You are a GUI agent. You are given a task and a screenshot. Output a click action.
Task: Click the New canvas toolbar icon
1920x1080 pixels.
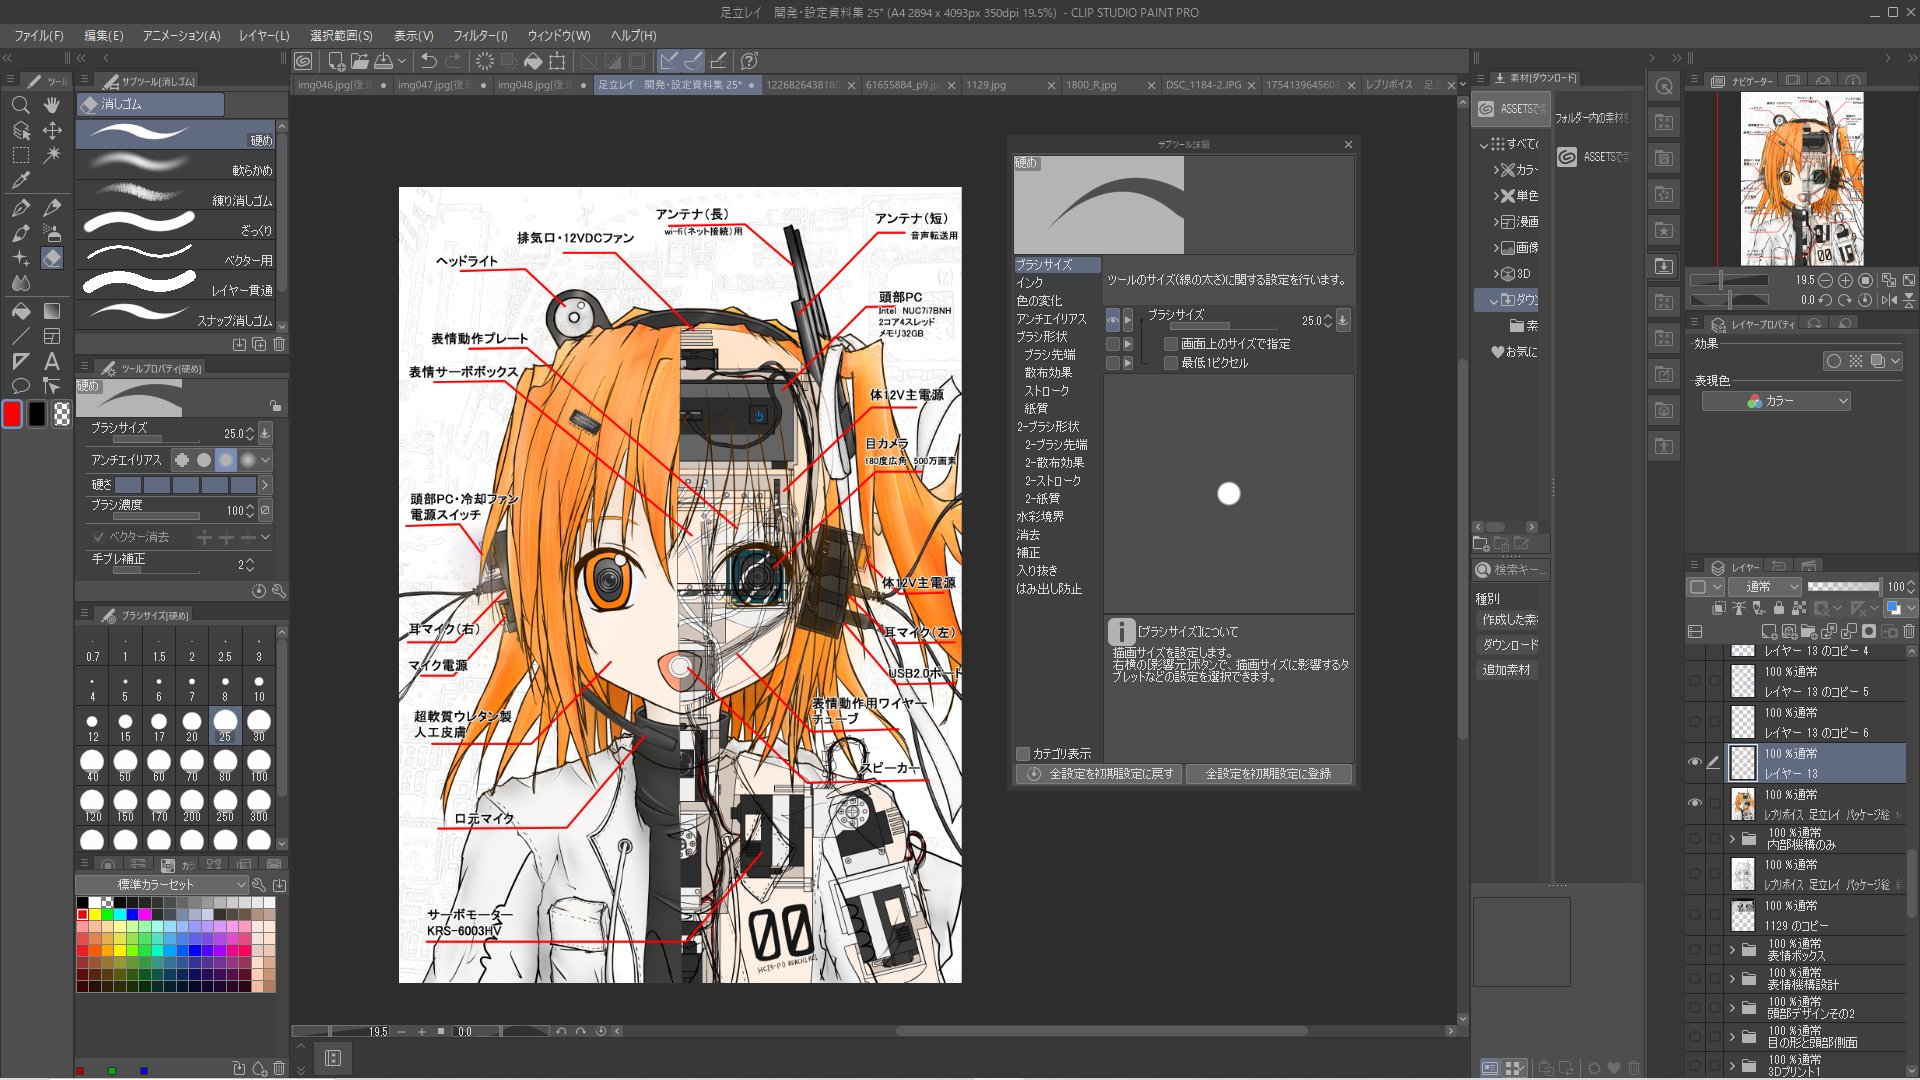[x=336, y=61]
